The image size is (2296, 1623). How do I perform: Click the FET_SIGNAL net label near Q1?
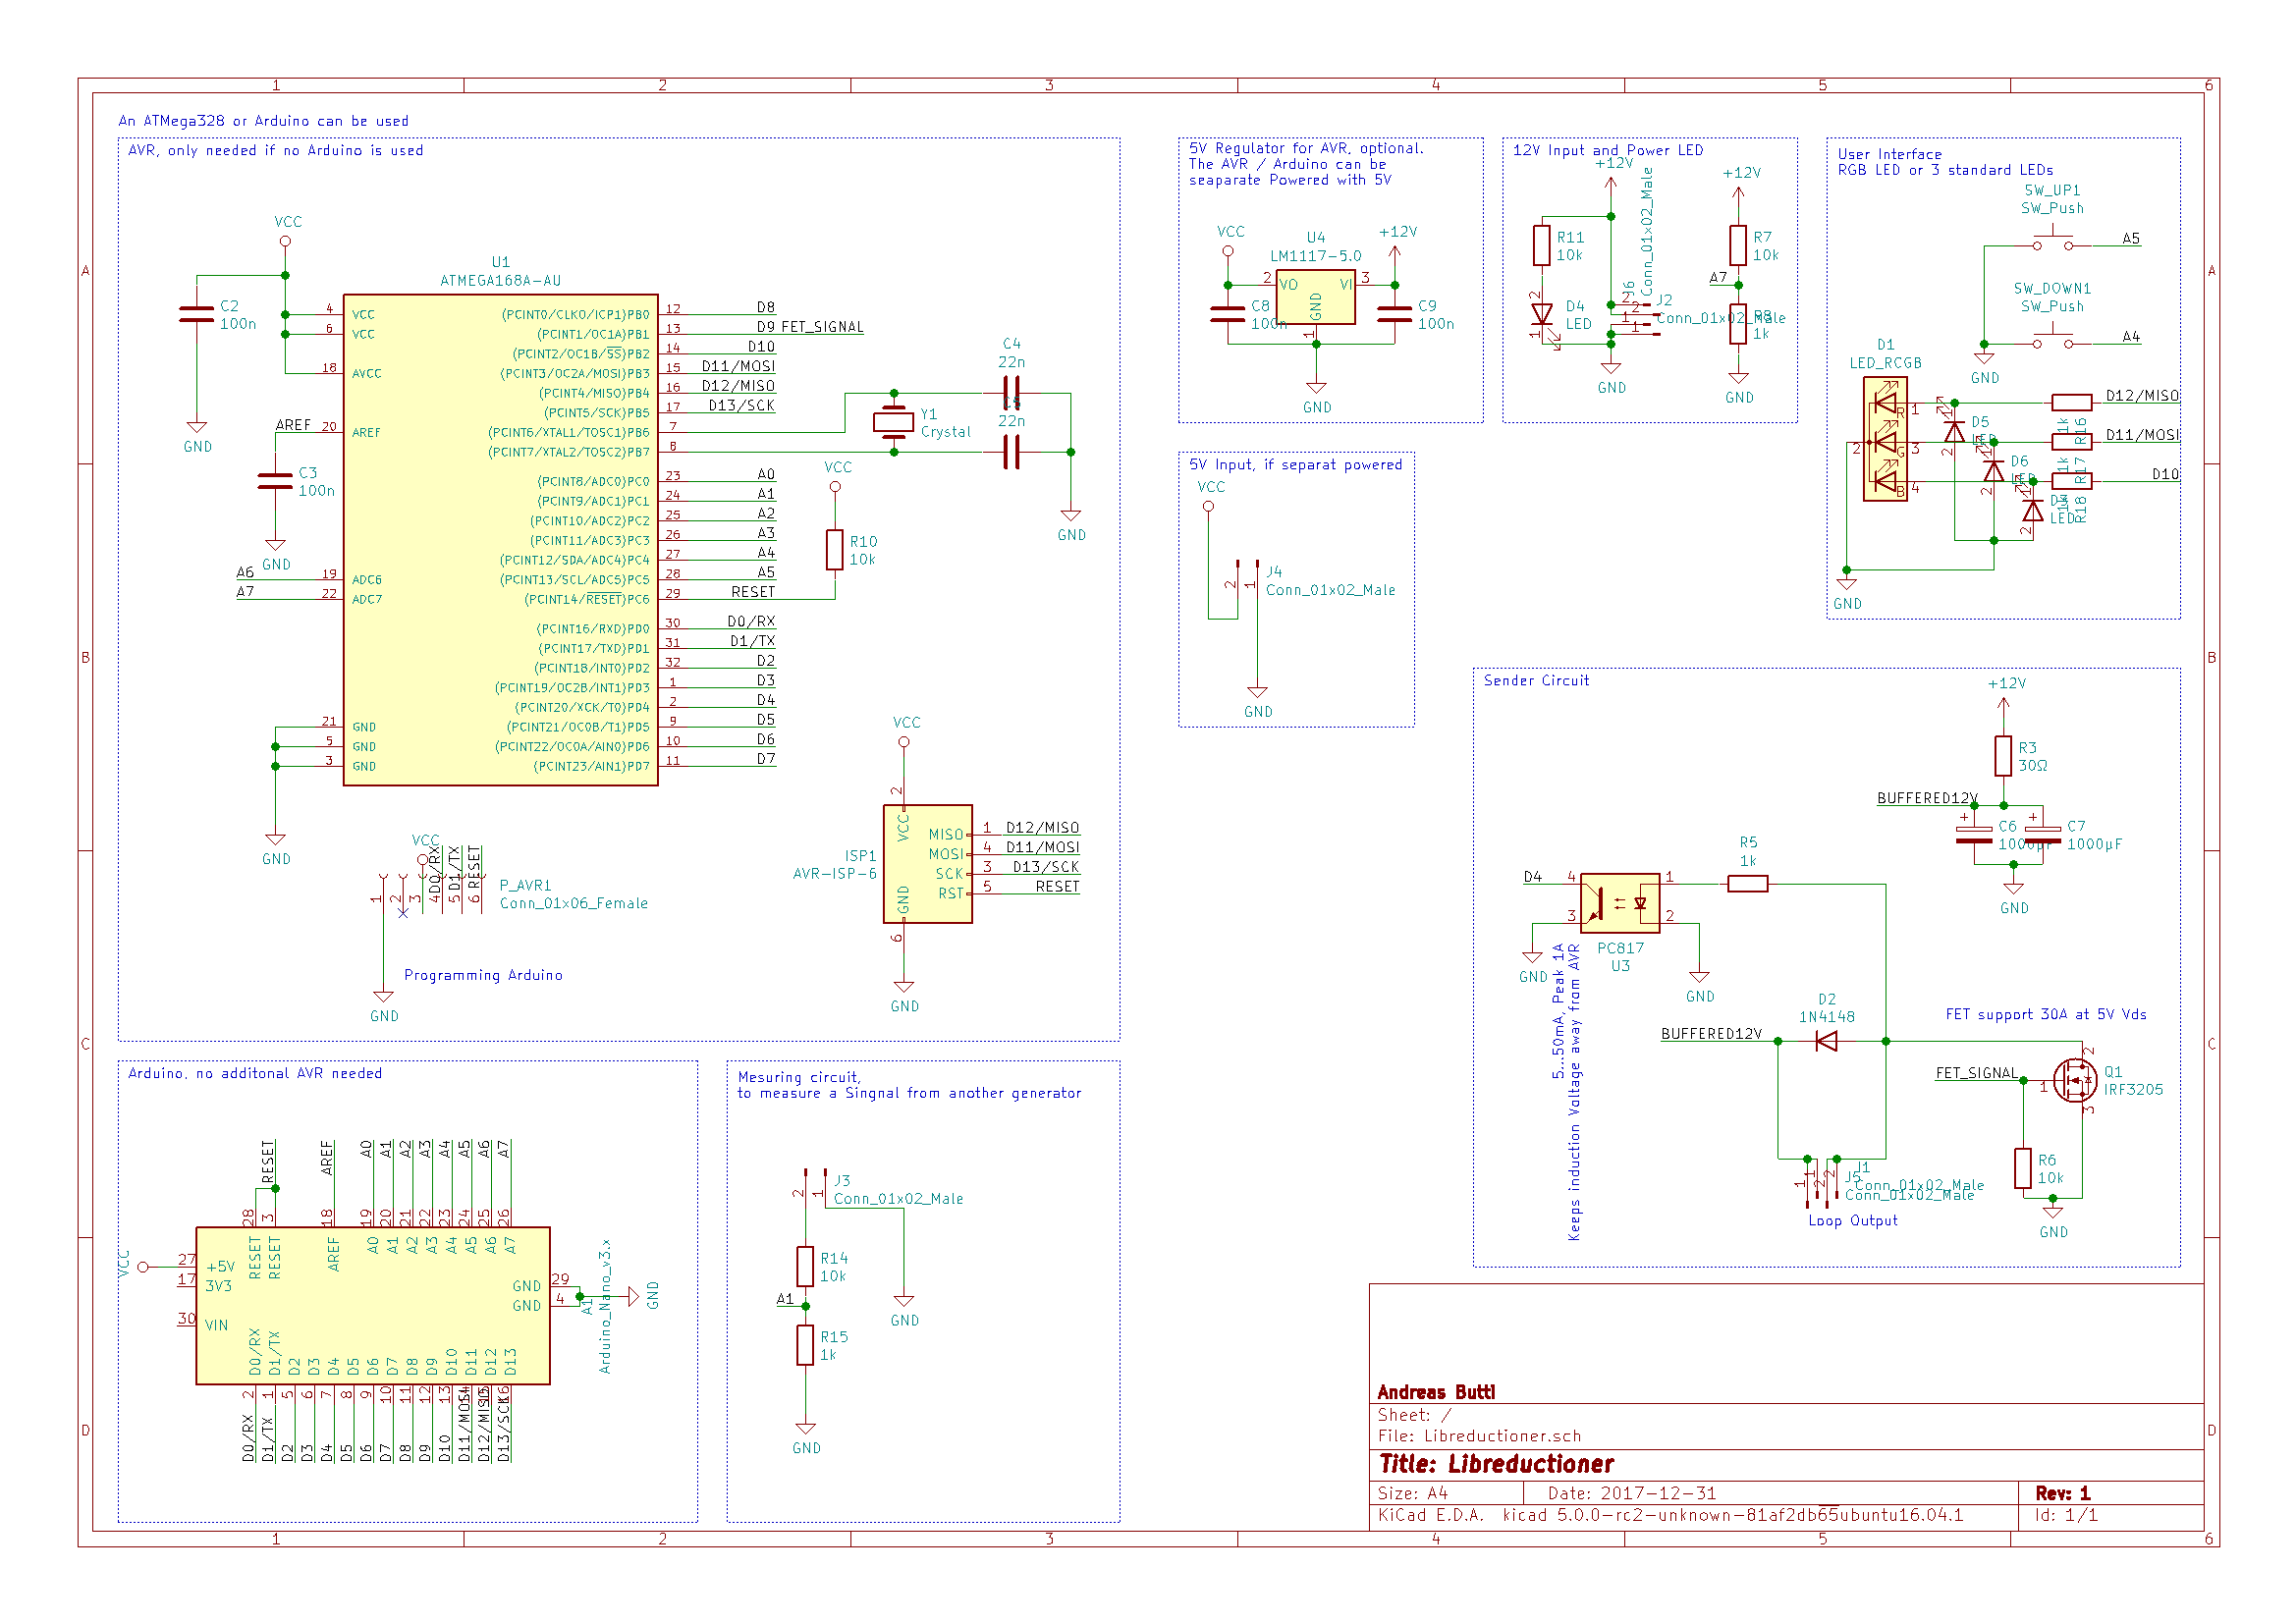pyautogui.click(x=1976, y=1073)
